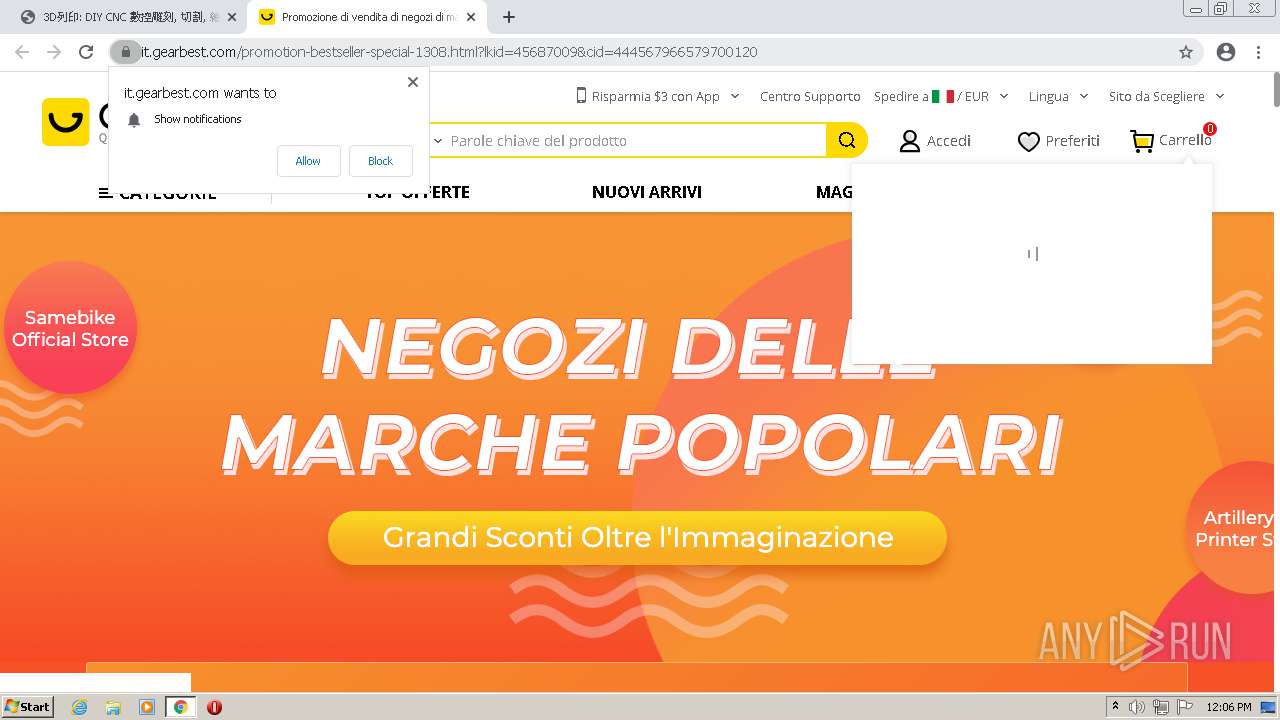Viewport: 1280px width, 720px height.
Task: Click the browser back arrow
Action: click(x=23, y=52)
